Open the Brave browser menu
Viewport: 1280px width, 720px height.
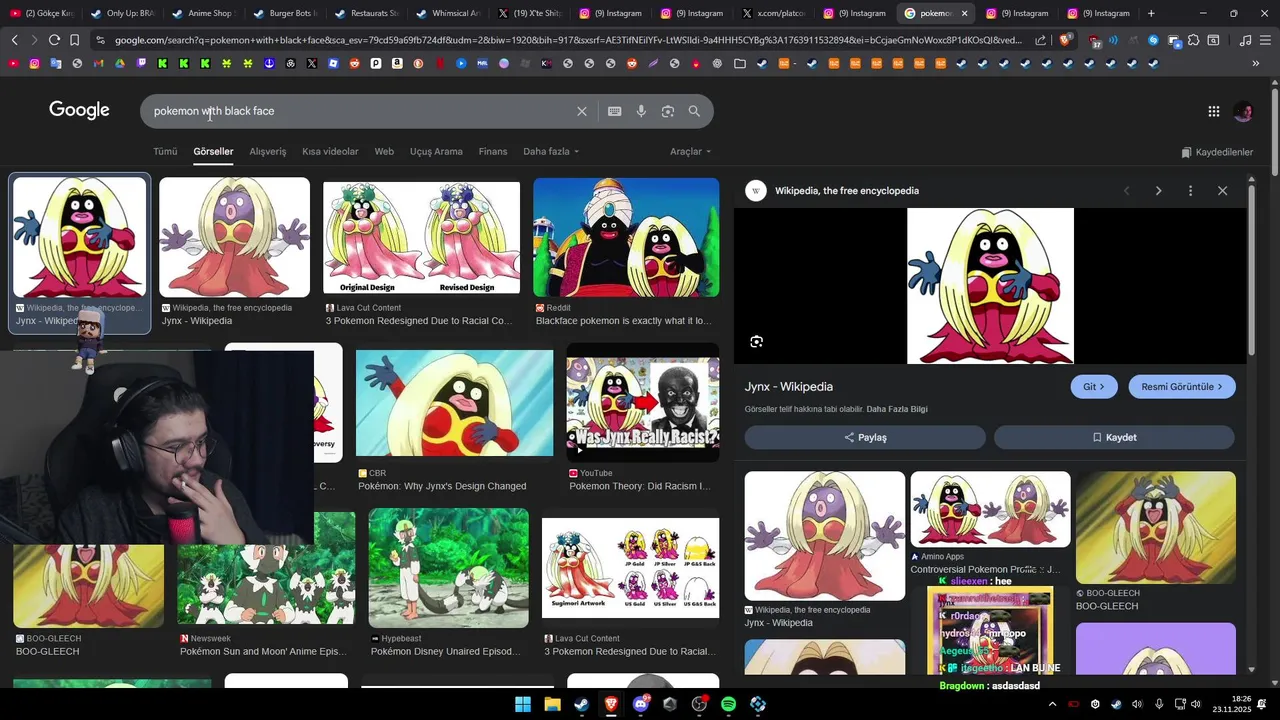1265,40
